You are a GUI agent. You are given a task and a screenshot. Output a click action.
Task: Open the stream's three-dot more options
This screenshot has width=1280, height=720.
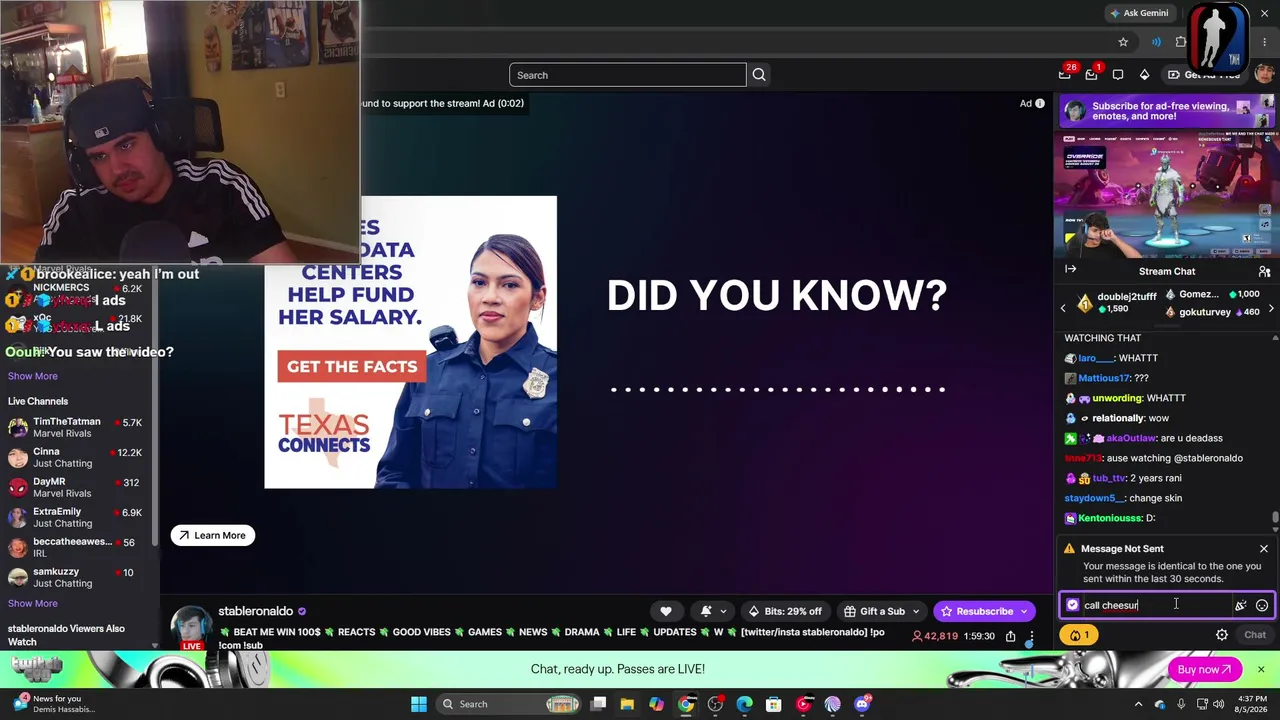tap(1031, 636)
